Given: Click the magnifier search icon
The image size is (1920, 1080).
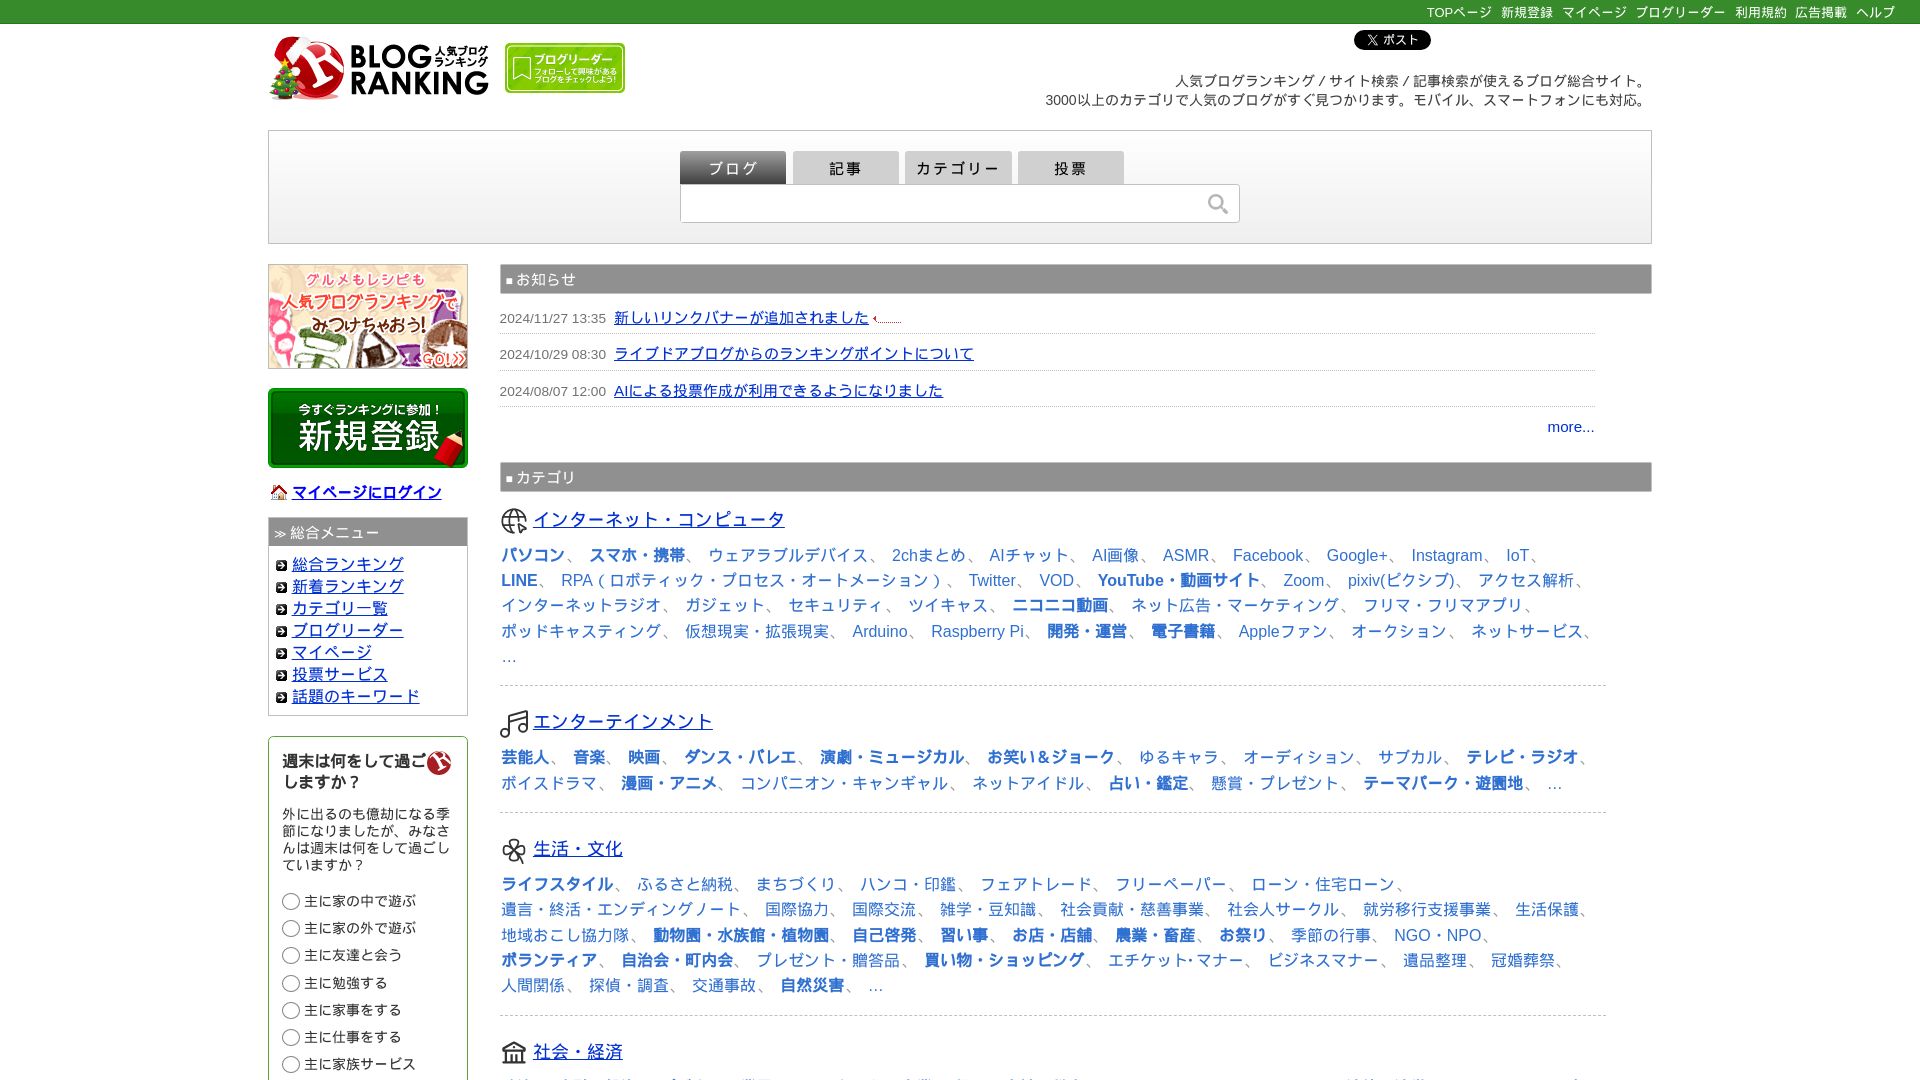Looking at the screenshot, I should click(x=1217, y=204).
